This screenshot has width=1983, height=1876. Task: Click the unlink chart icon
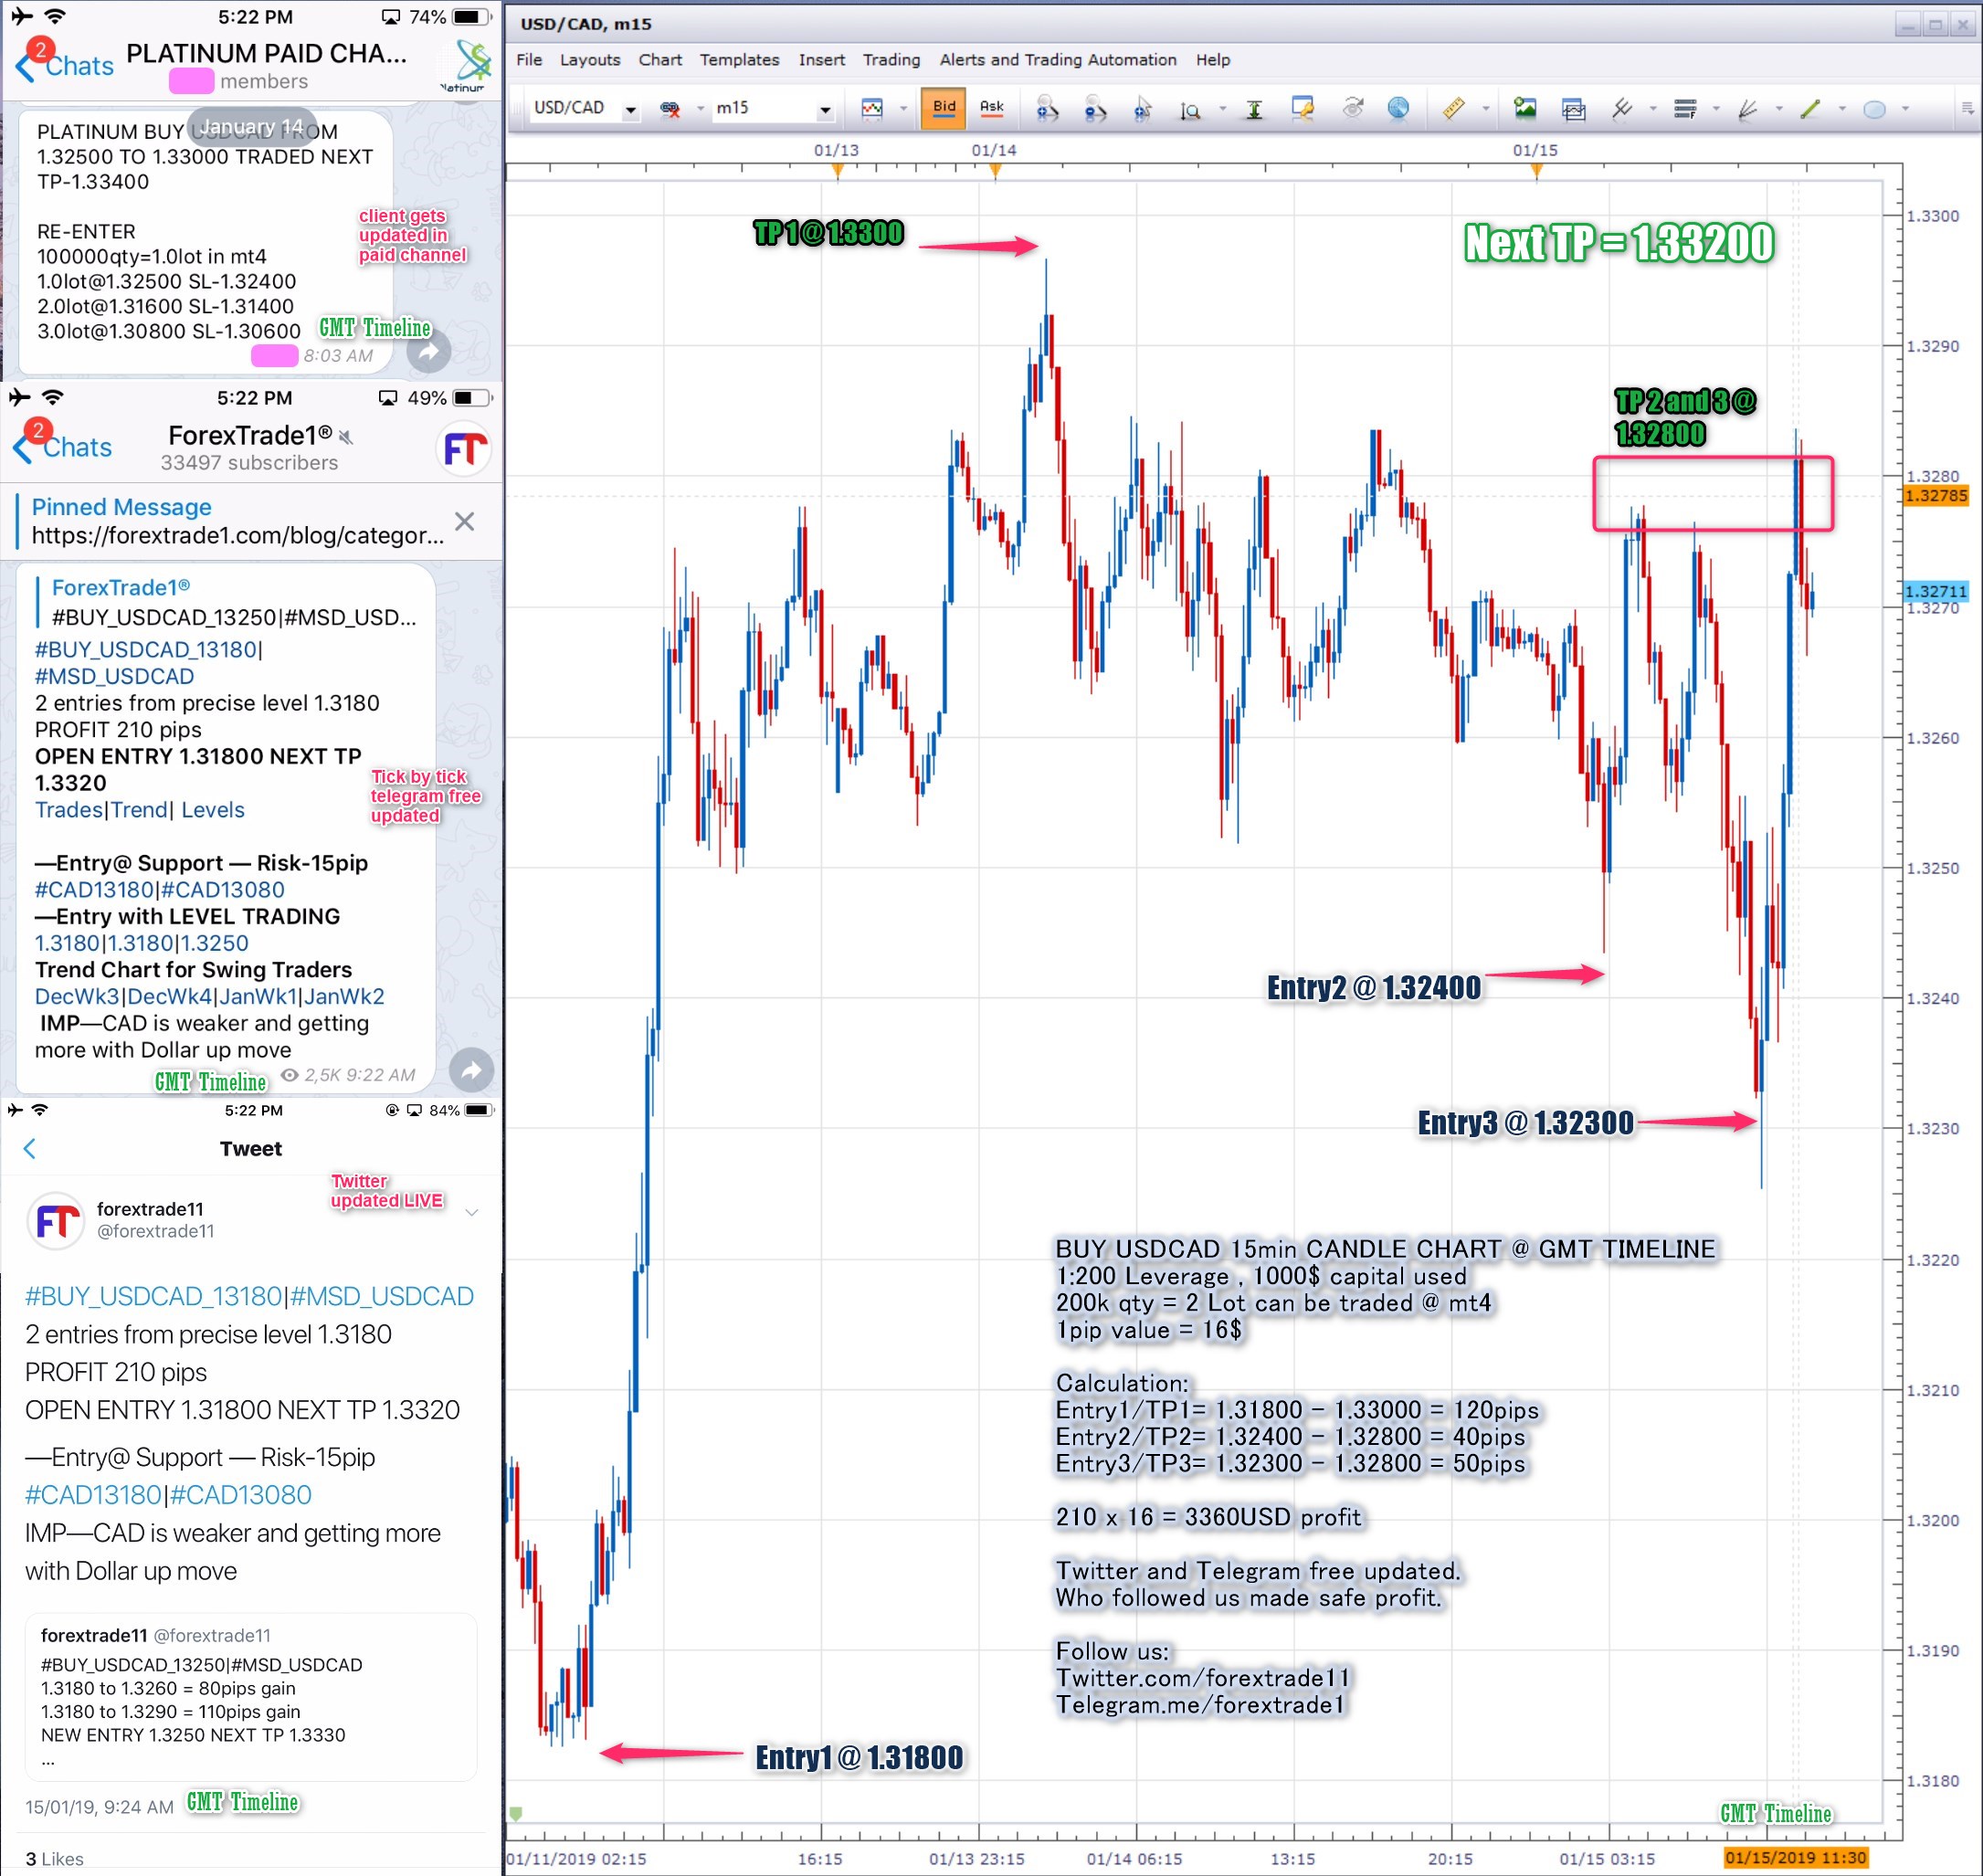tap(670, 109)
